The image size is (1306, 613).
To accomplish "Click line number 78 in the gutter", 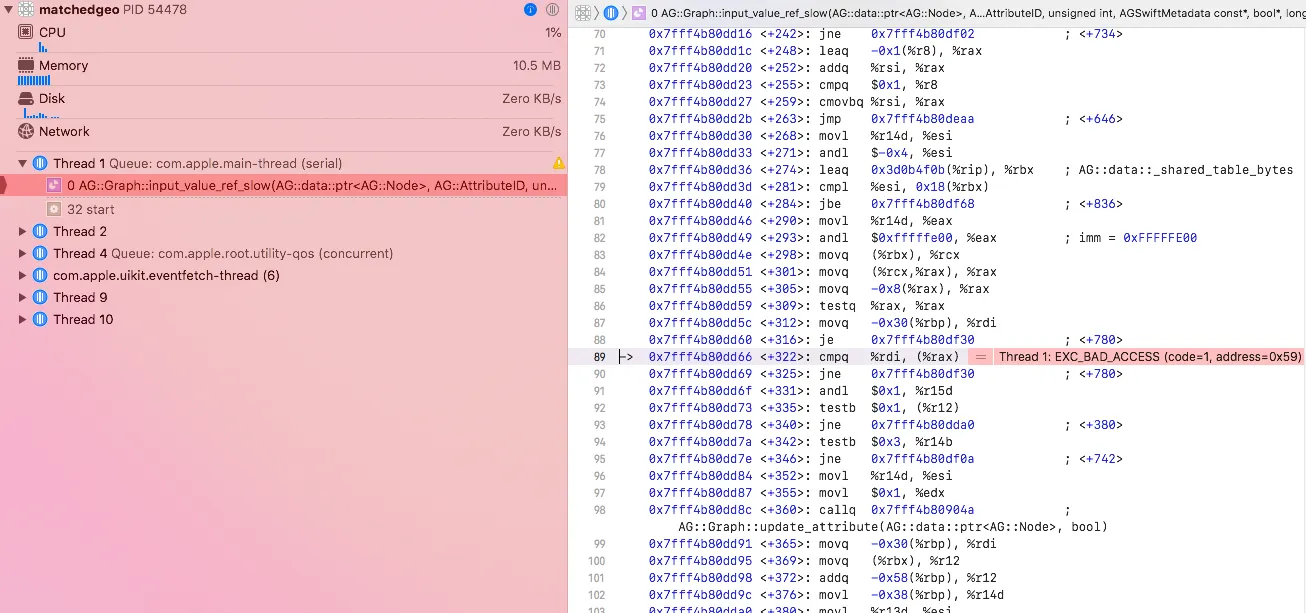I will [599, 169].
